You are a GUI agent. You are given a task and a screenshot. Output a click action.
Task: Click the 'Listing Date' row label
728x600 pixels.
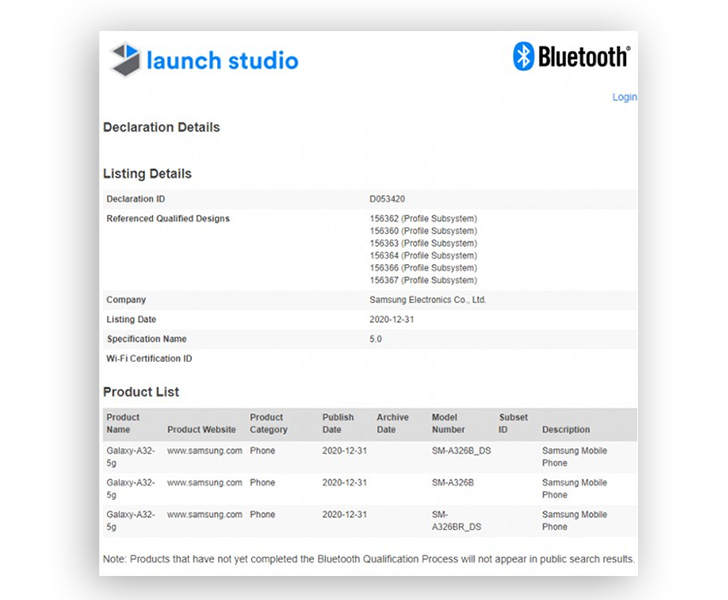click(x=131, y=319)
